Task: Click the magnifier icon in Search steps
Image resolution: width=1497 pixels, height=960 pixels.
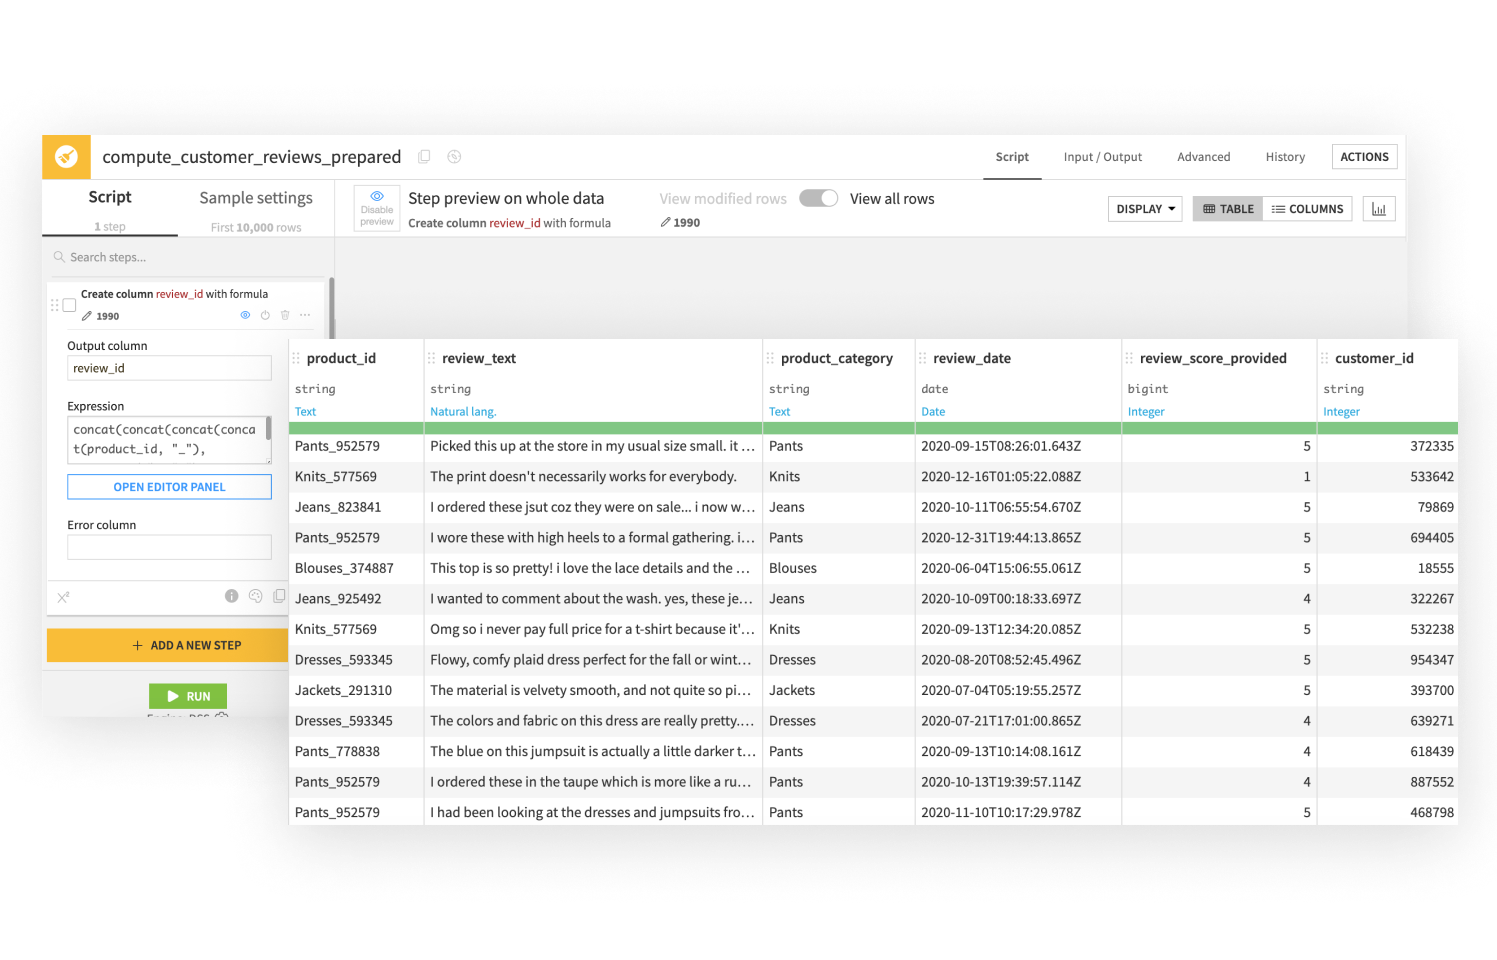Action: pos(59,257)
